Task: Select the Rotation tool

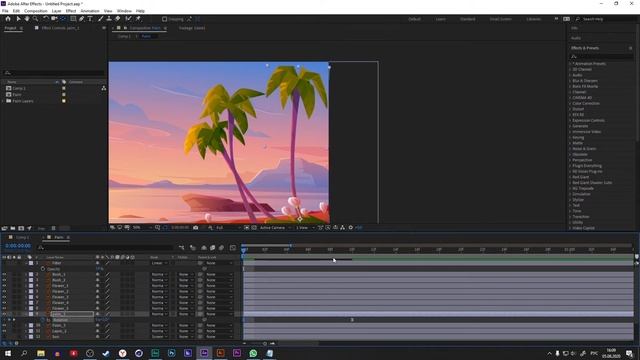Action: [46, 19]
